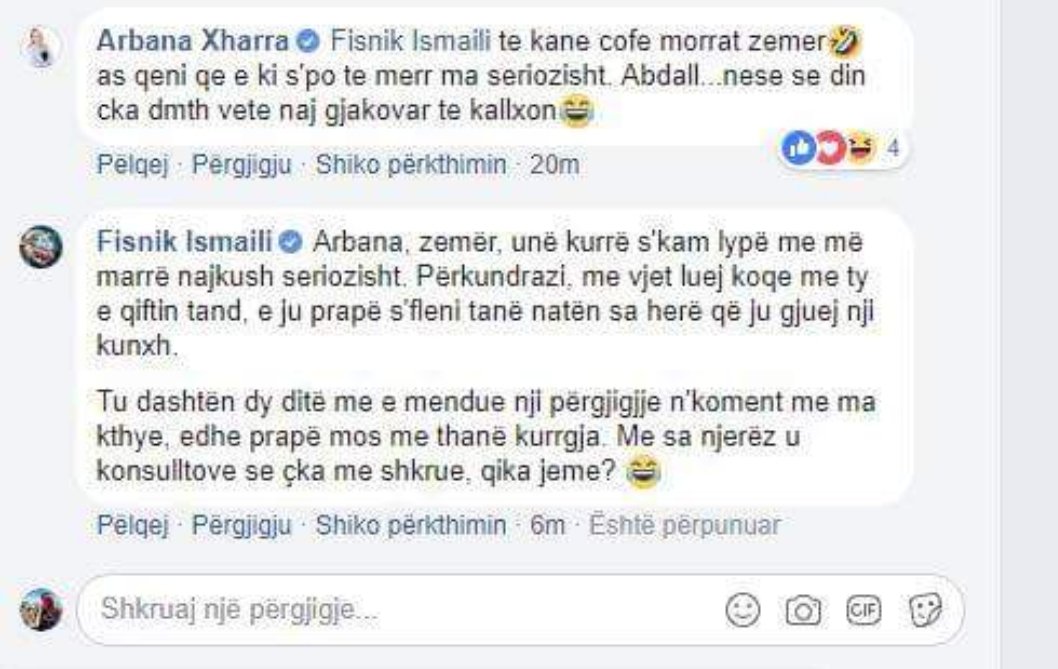Image resolution: width=1058 pixels, height=669 pixels.
Task: Click Fisnik Ismaili's profile picture
Action: 43,247
